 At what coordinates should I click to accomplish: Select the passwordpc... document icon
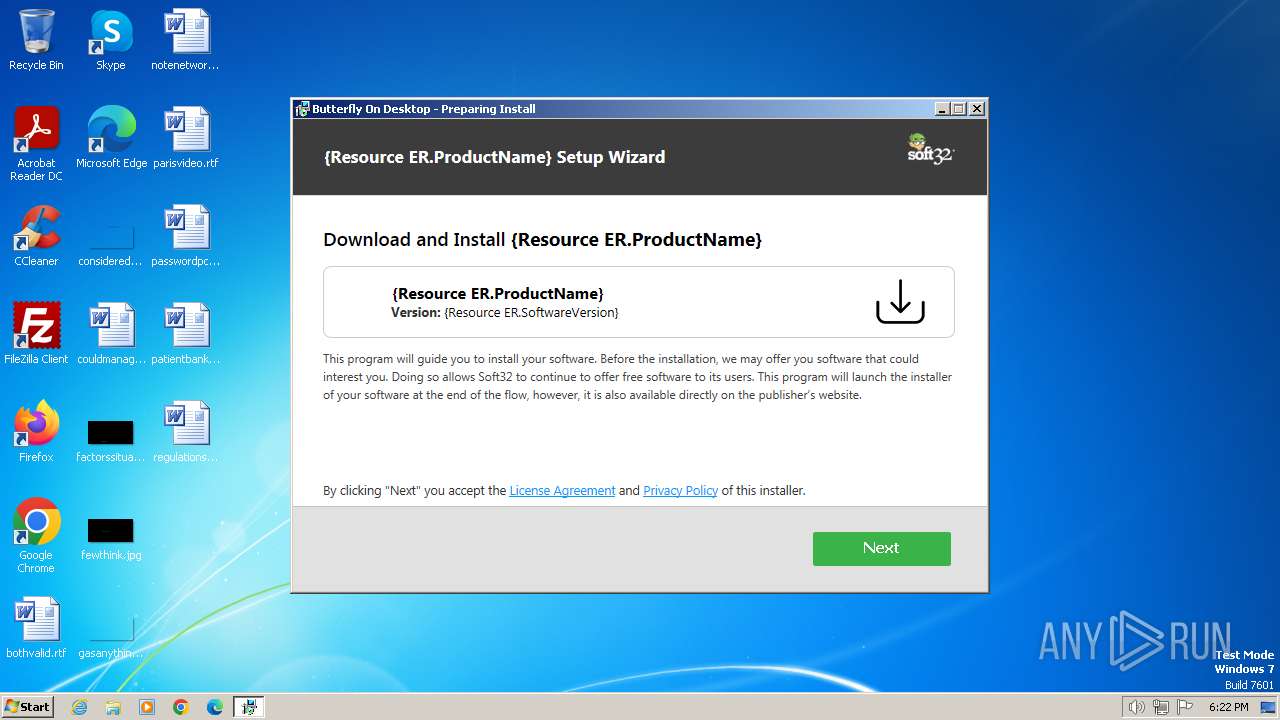click(x=186, y=236)
